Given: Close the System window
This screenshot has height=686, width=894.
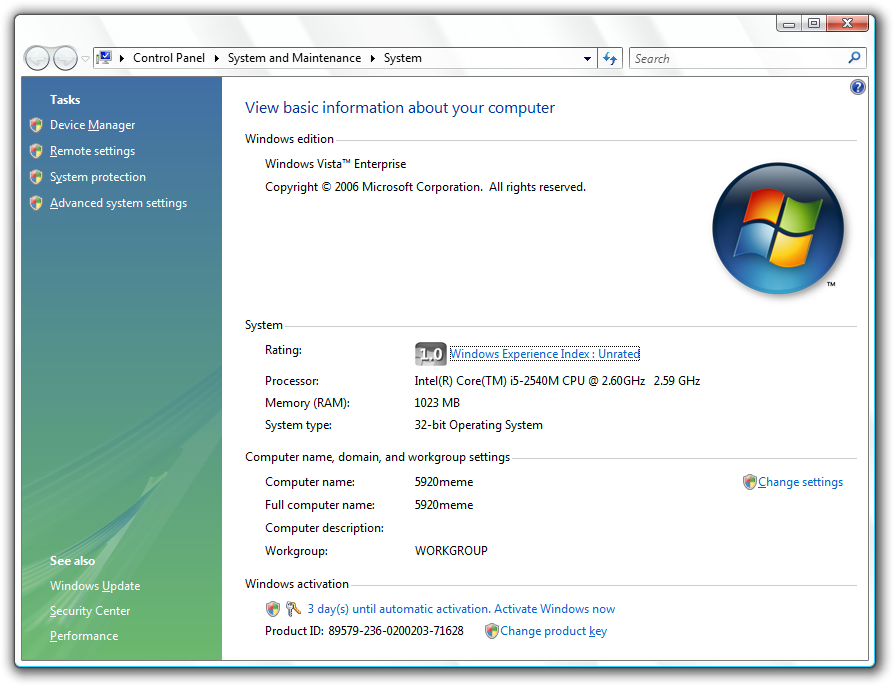Looking at the screenshot, I should point(847,23).
